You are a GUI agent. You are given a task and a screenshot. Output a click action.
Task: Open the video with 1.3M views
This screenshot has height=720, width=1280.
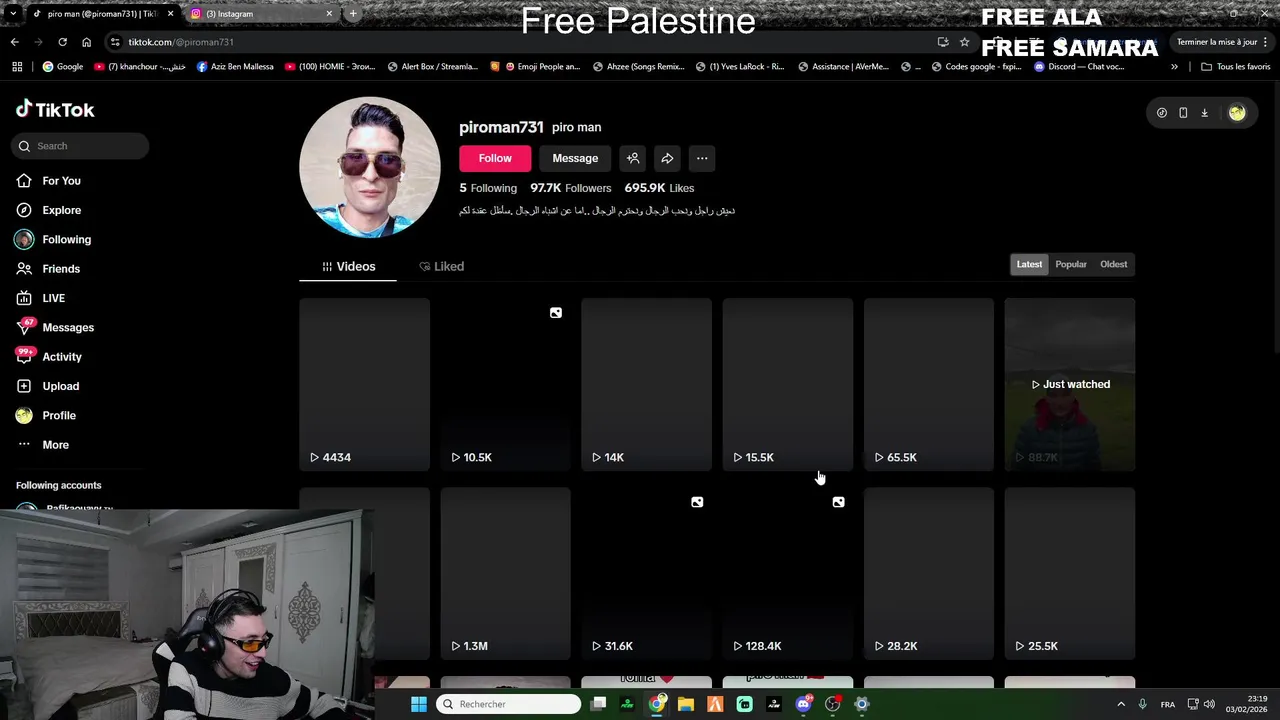tap(505, 573)
